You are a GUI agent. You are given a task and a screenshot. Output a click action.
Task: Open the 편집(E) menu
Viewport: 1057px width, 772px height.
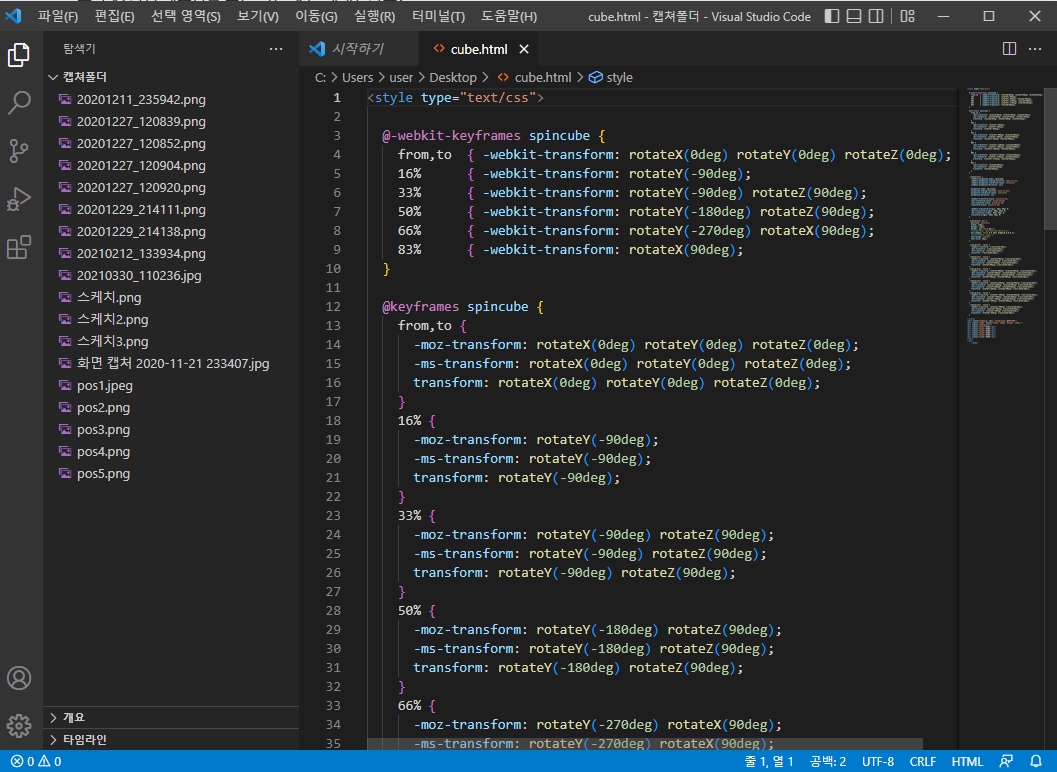click(x=114, y=16)
